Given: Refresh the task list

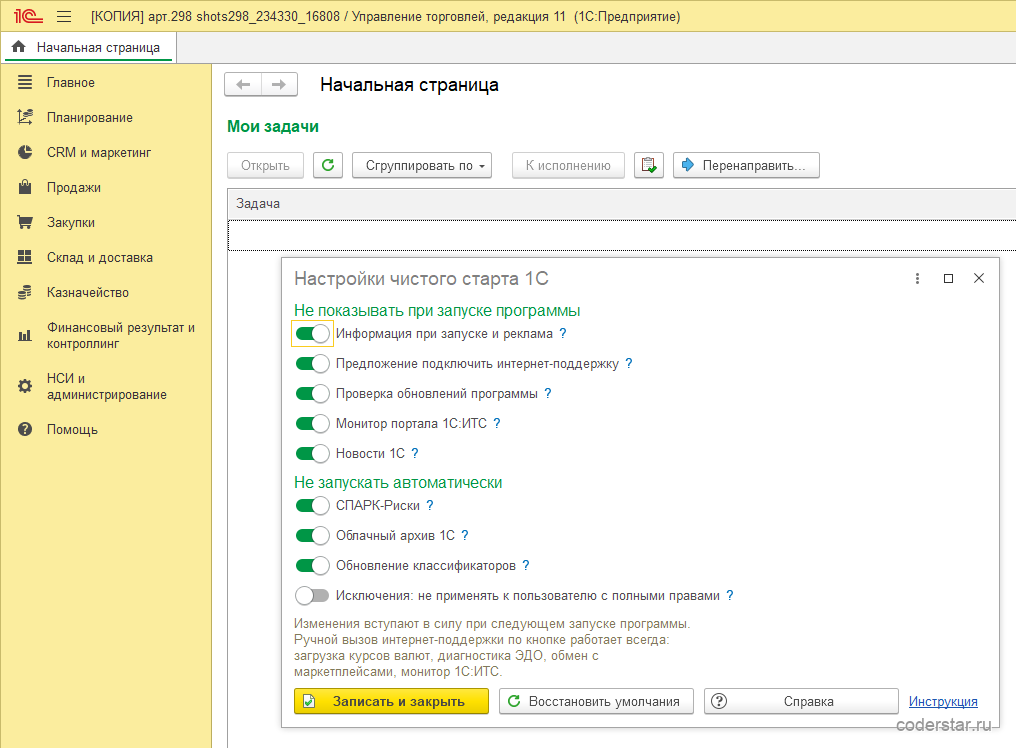Looking at the screenshot, I should click(328, 165).
